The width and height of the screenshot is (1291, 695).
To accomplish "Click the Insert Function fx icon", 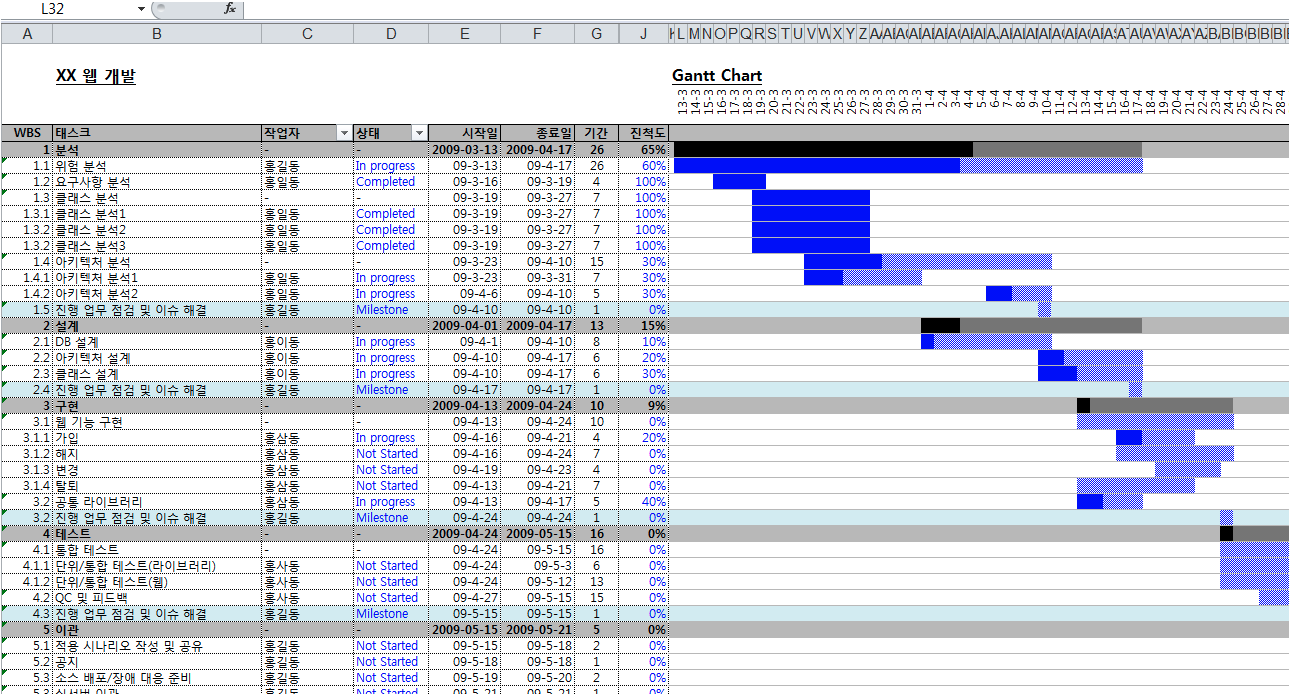I will pos(229,9).
